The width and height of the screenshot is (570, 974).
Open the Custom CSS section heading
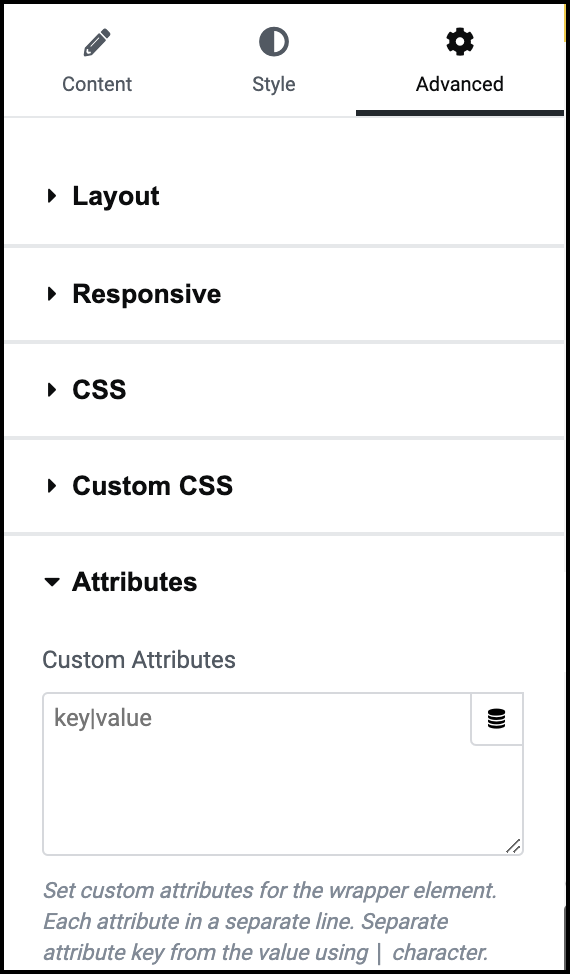coord(153,486)
